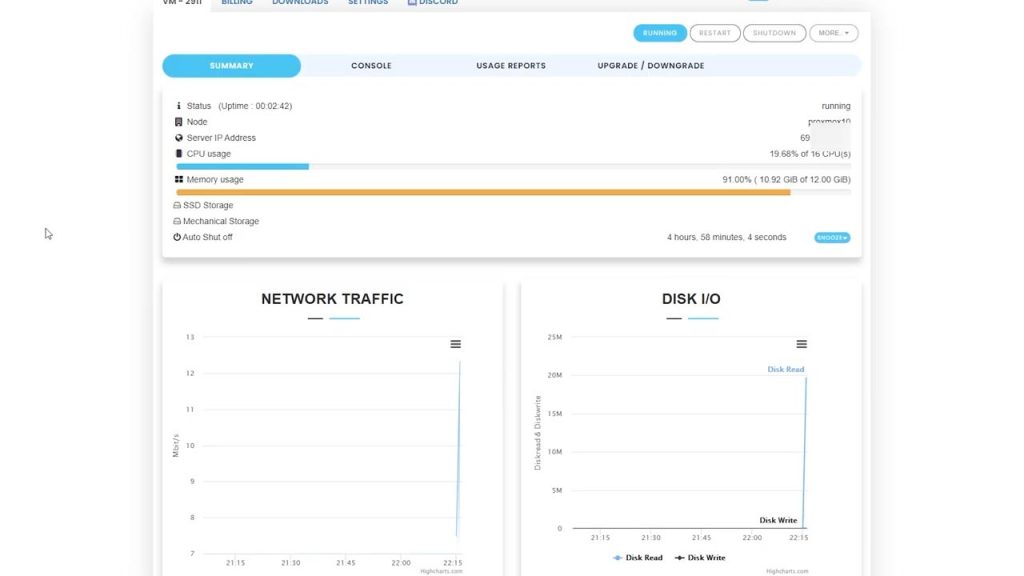The height and width of the screenshot is (576, 1024).
Task: Open the Snooze dropdown for Auto Shut off
Action: pos(832,238)
